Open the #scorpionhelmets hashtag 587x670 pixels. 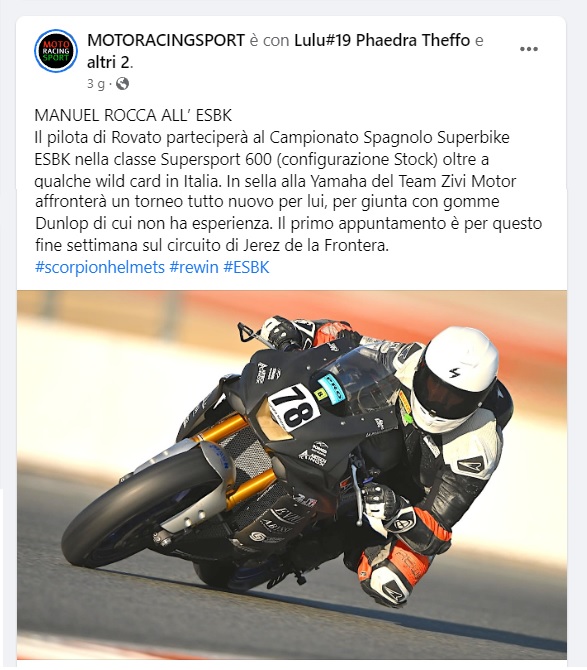100,267
